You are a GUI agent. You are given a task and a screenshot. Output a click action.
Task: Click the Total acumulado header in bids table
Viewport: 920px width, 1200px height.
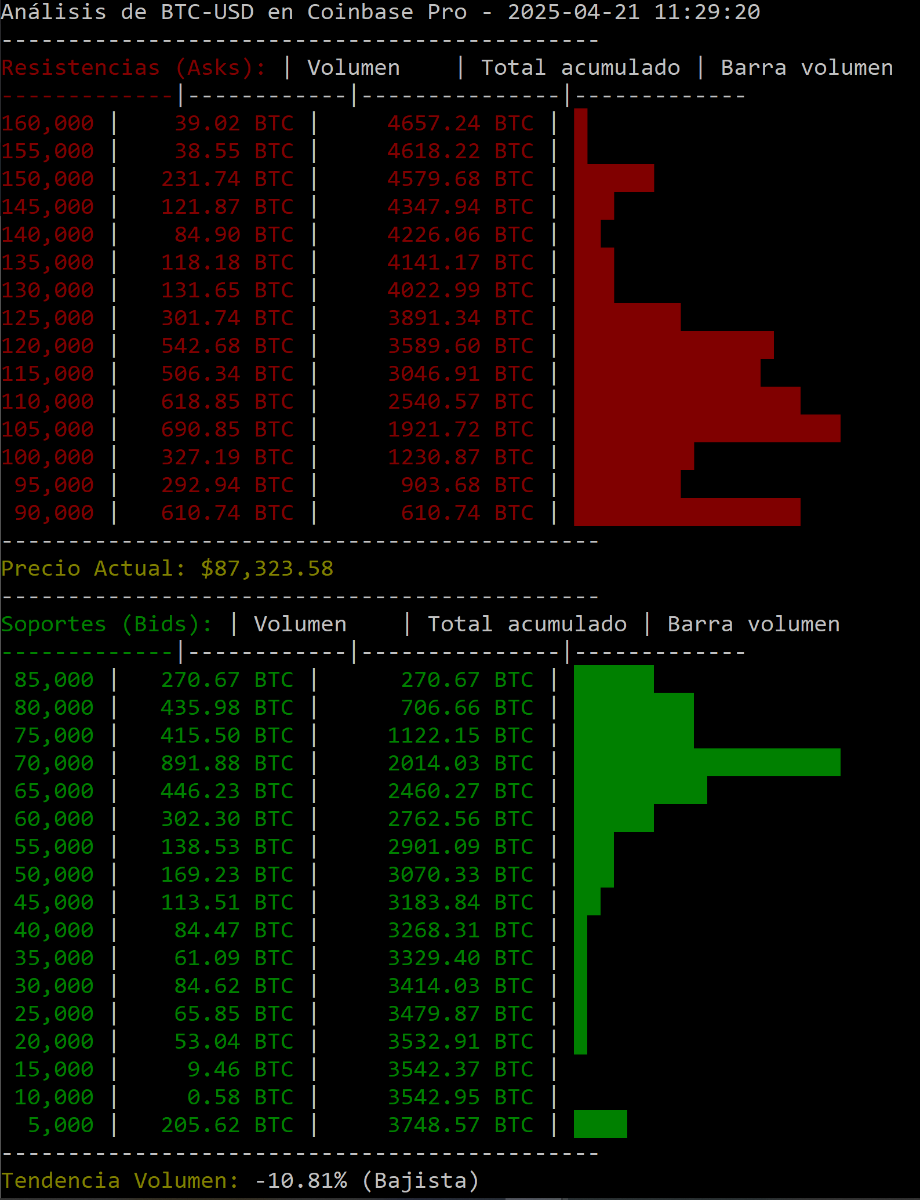click(x=527, y=624)
